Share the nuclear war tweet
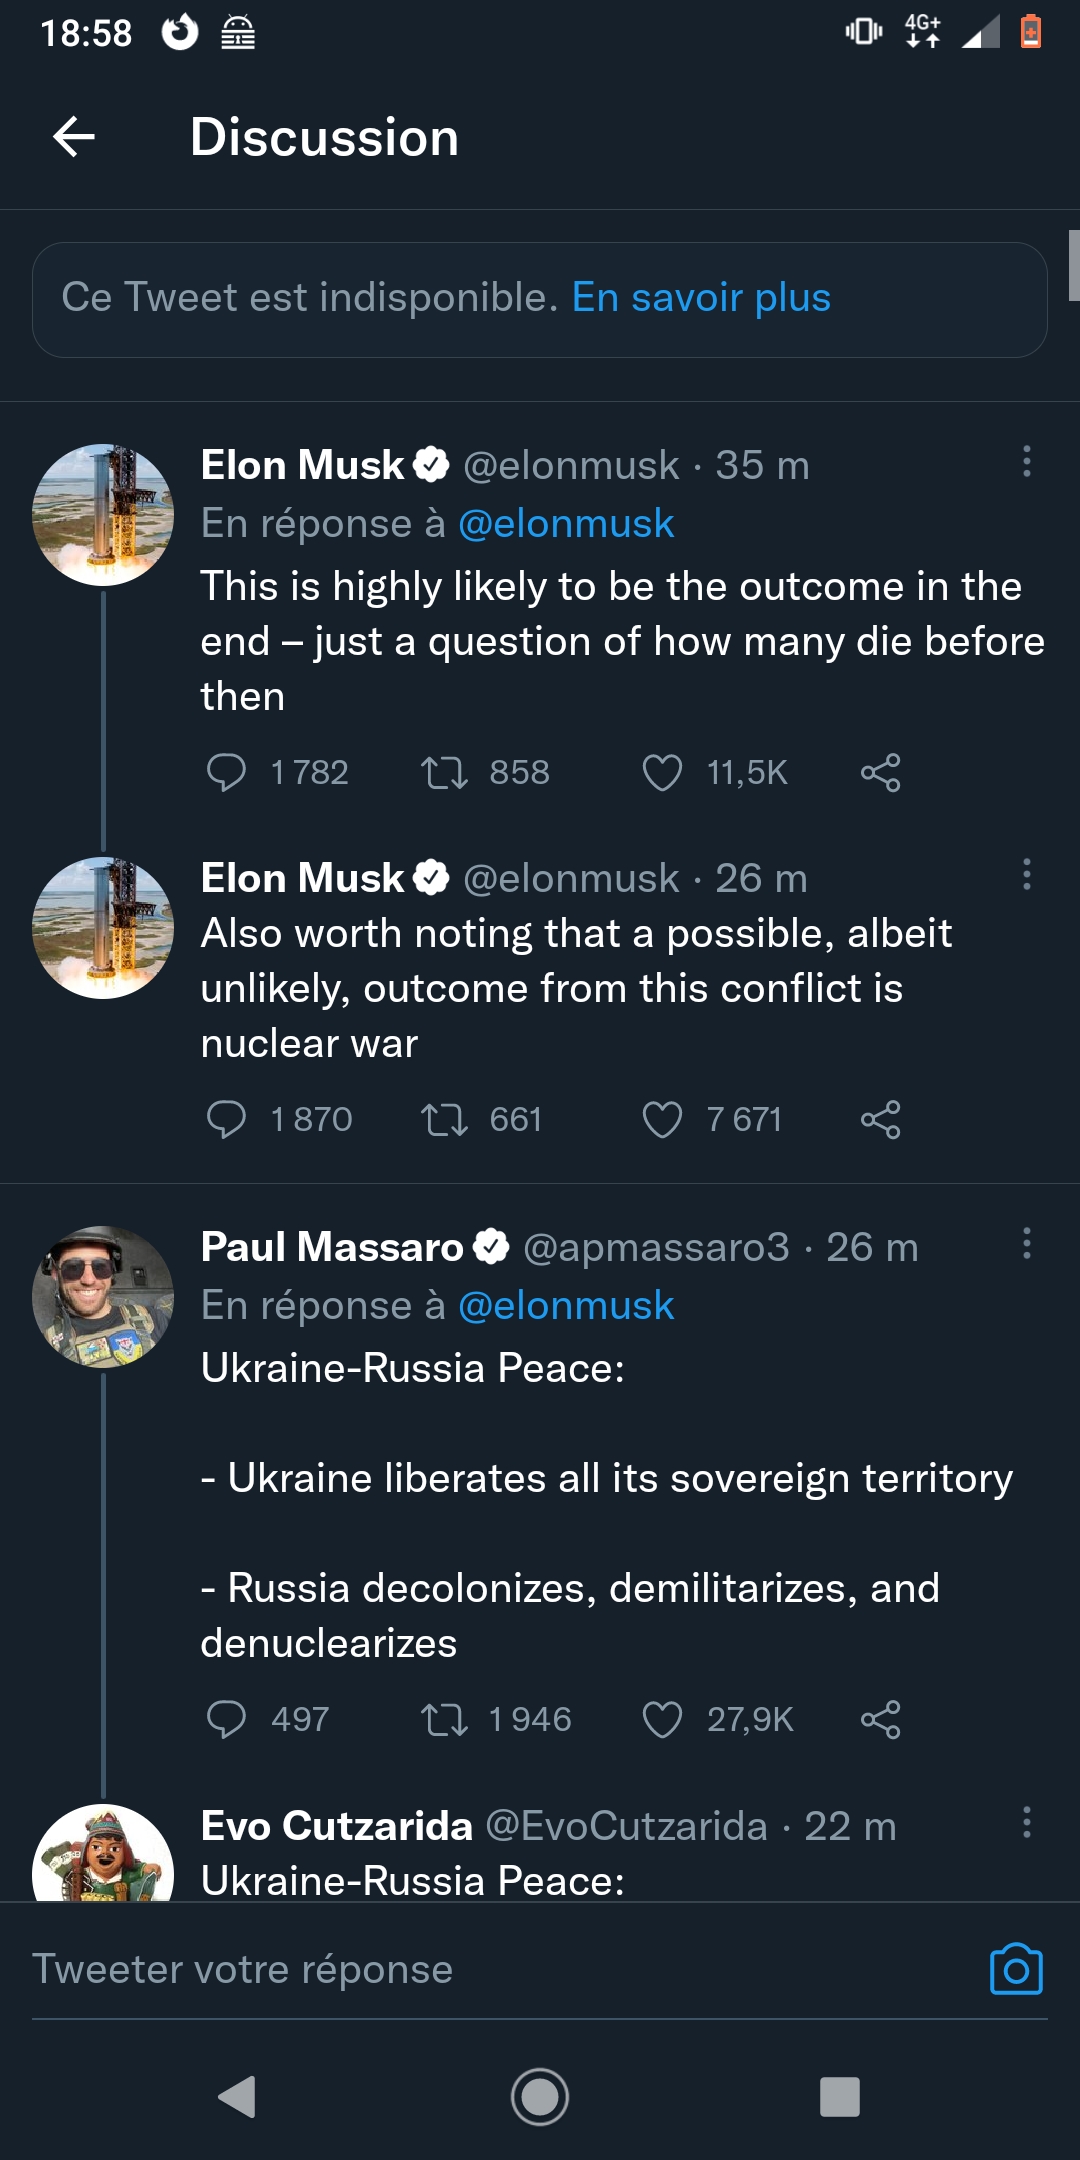 pos(880,1120)
